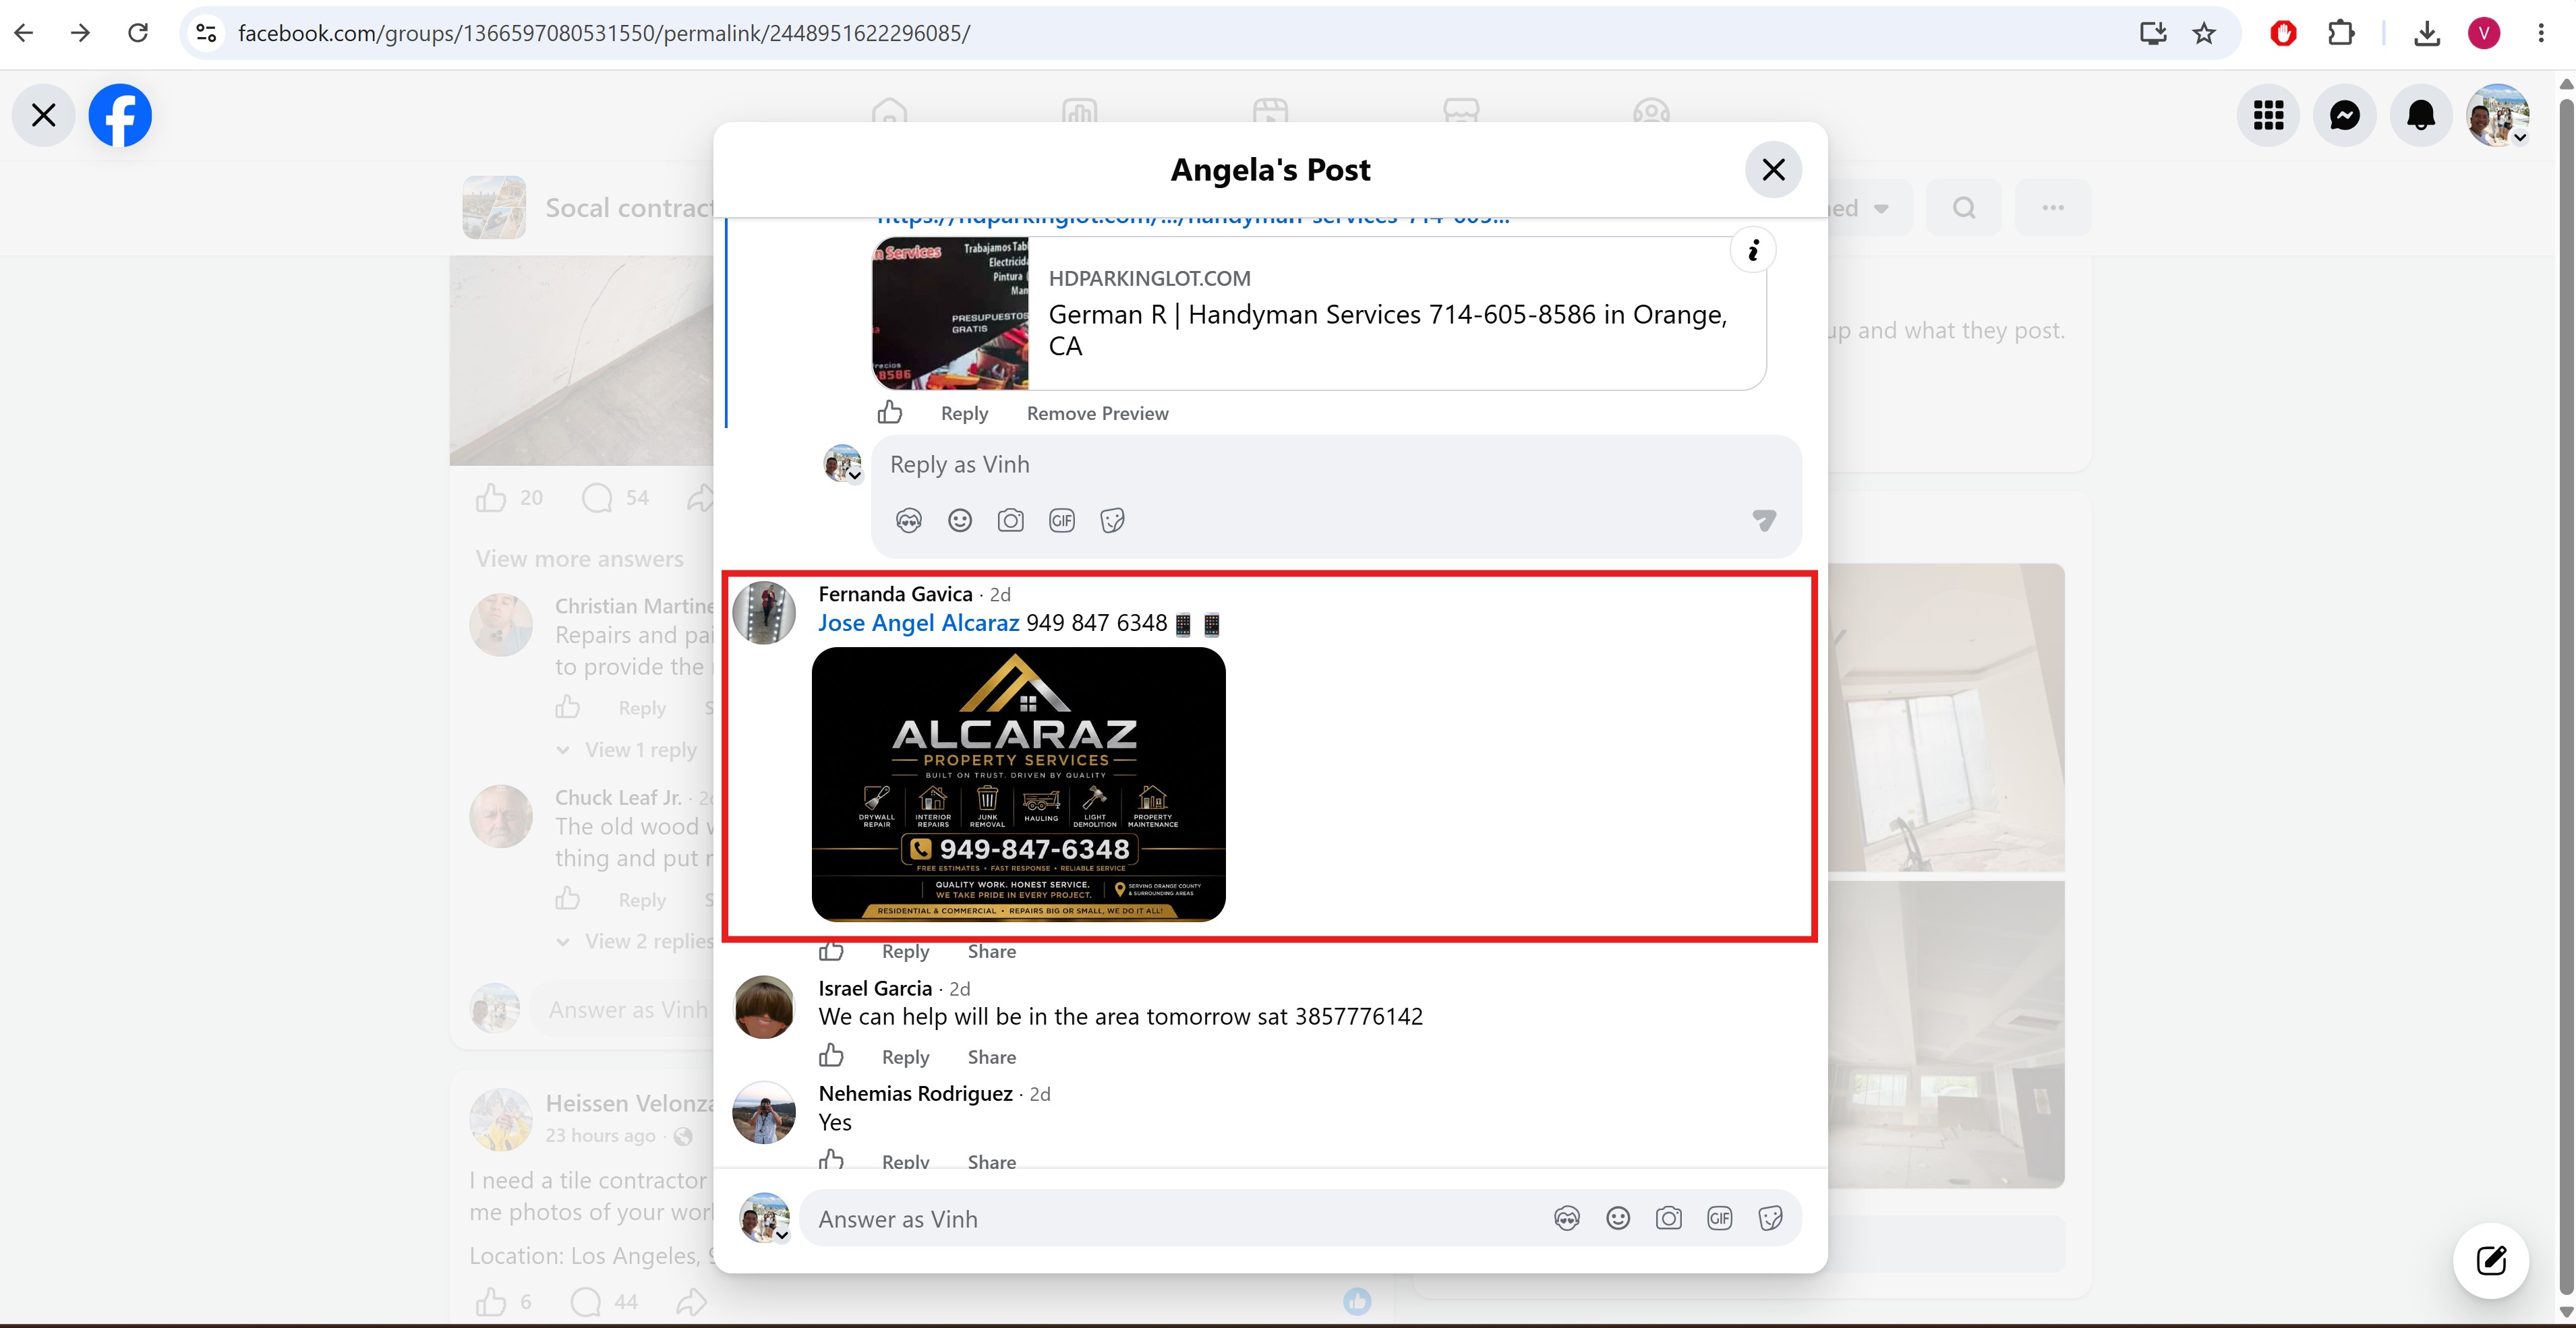
Task: Open the Extensions puzzle icon
Action: click(x=2340, y=33)
